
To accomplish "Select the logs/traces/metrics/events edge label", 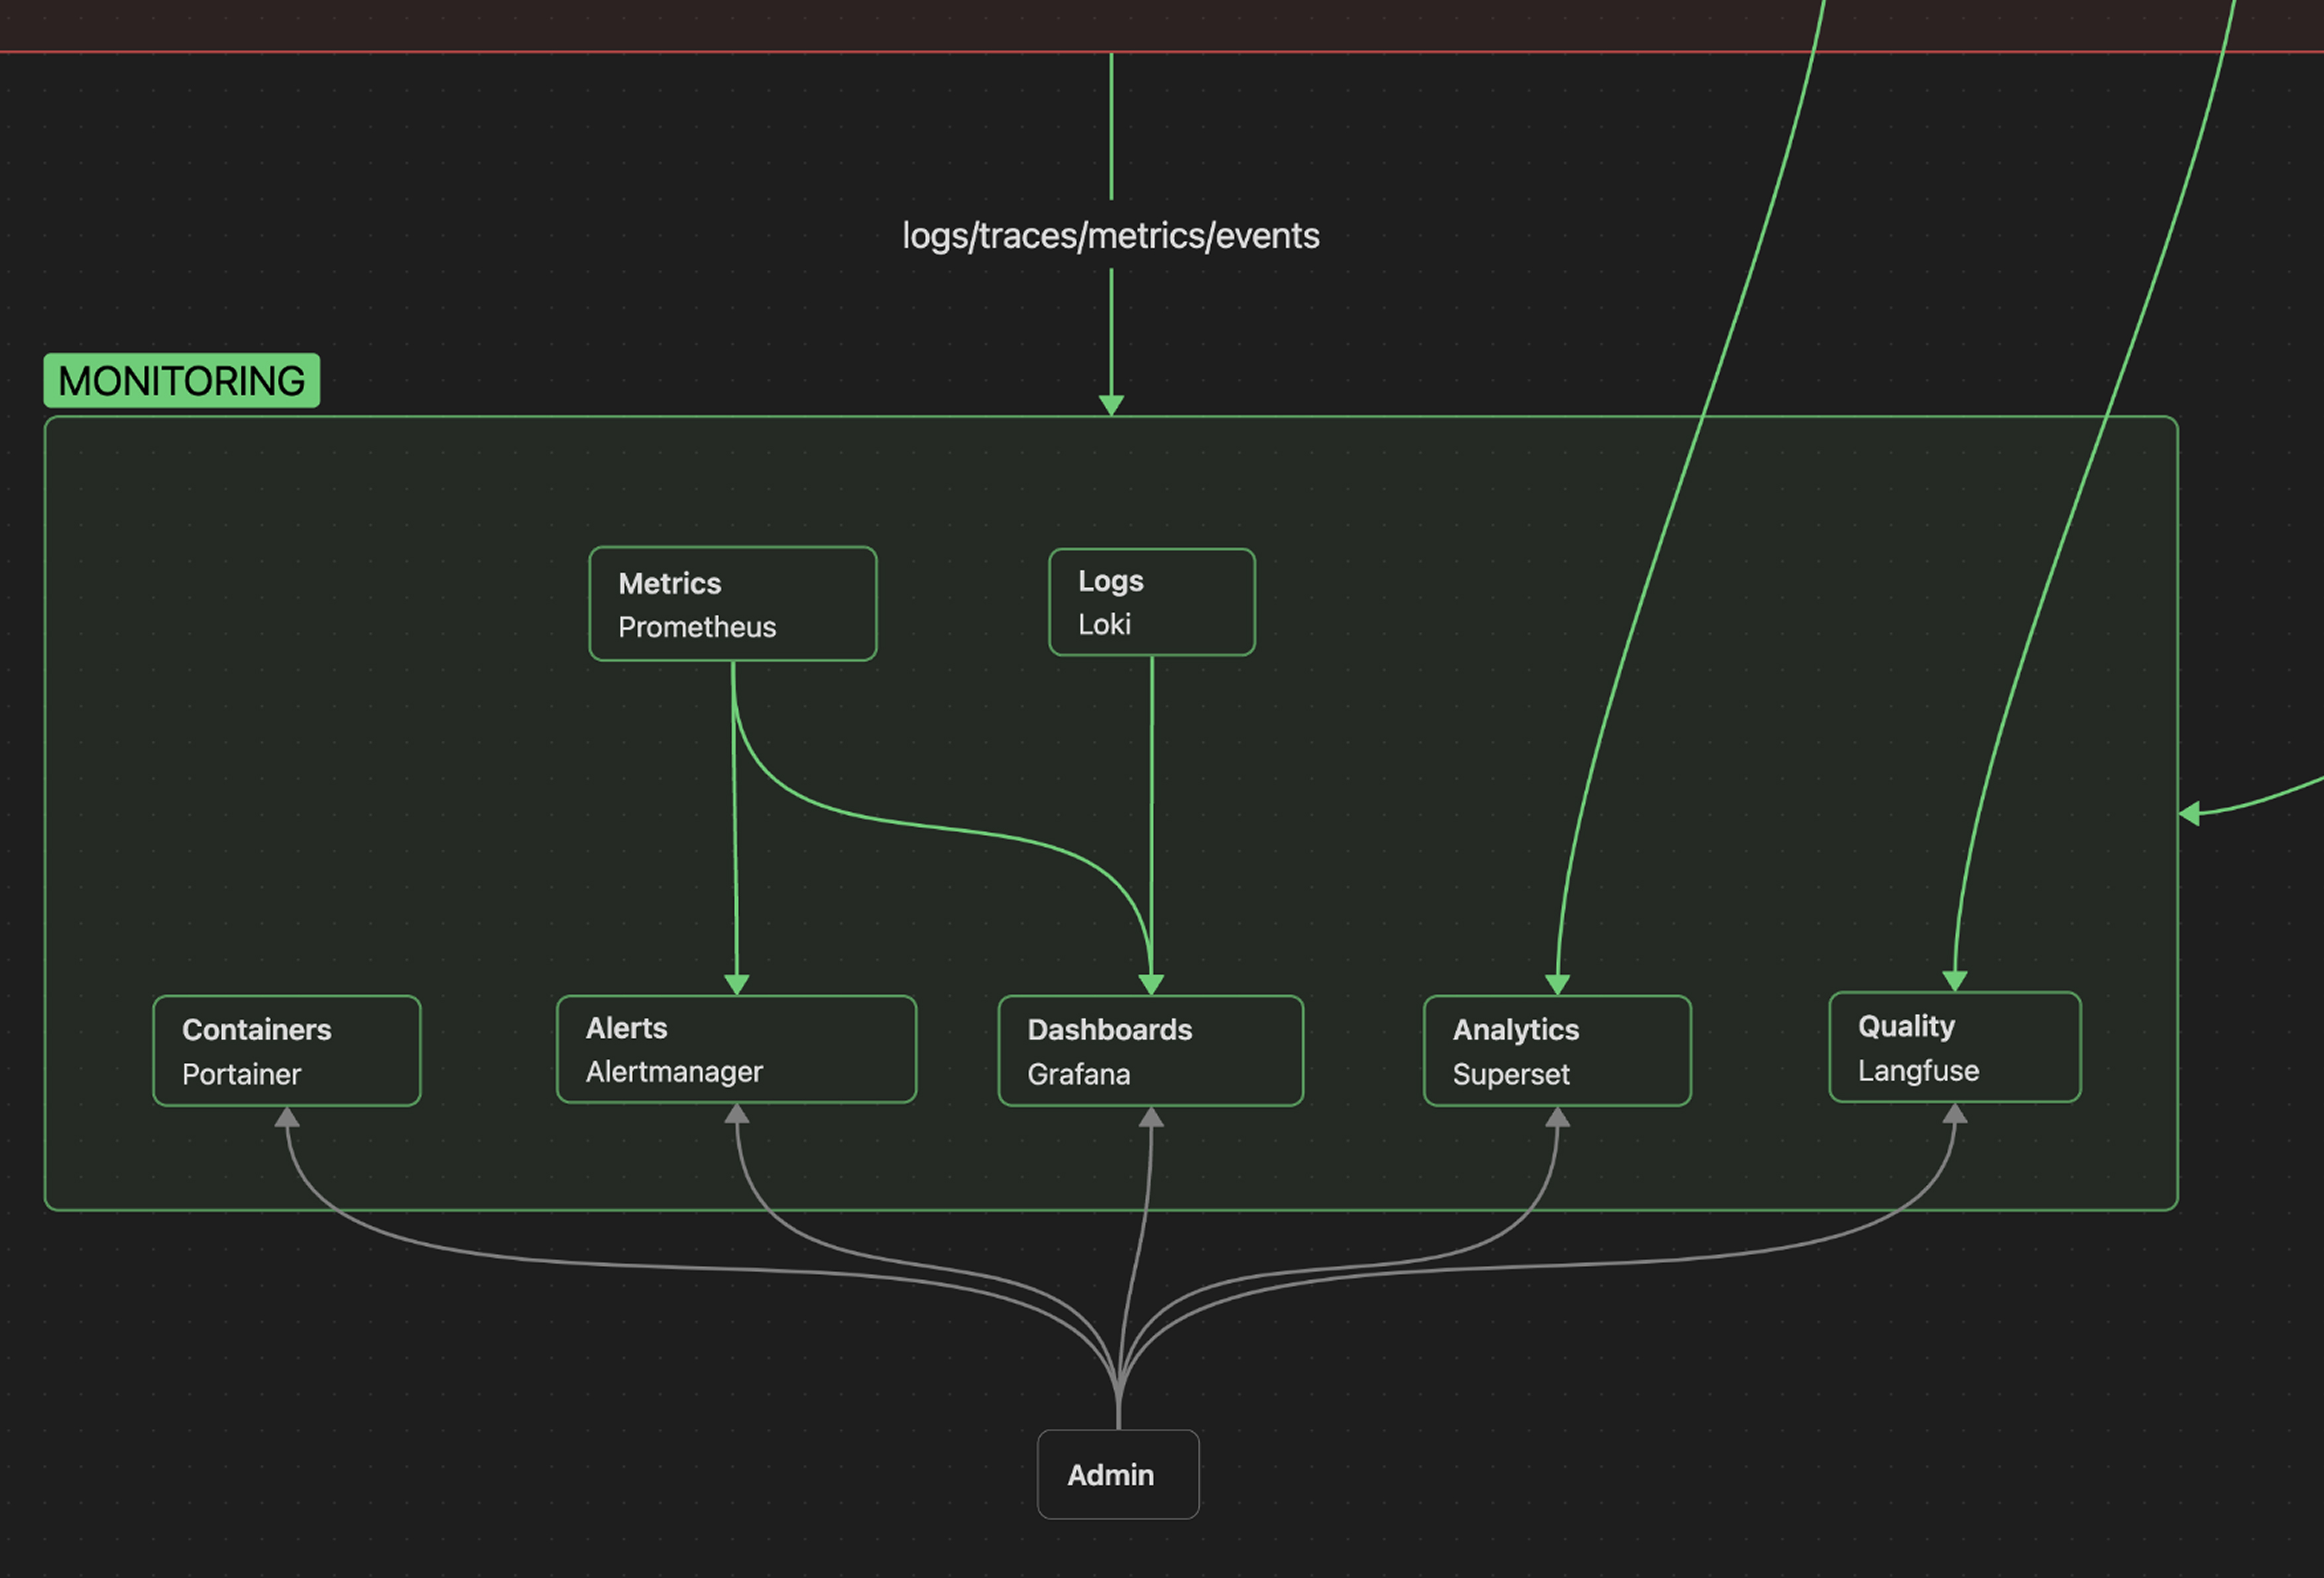I will point(1111,235).
